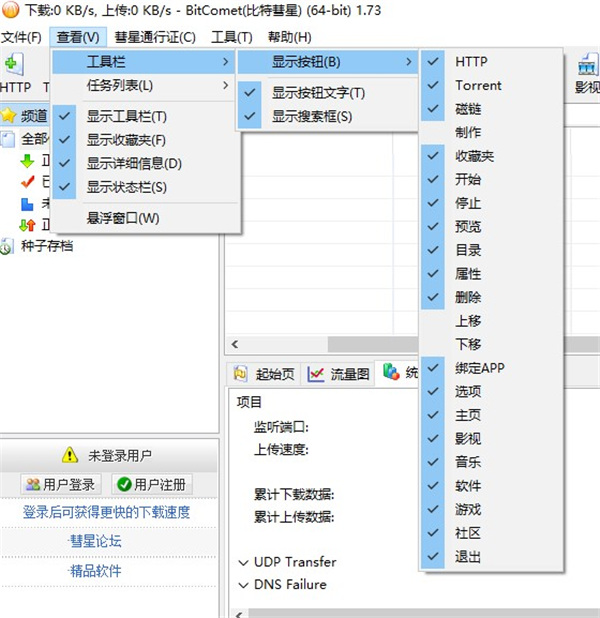Open the 帮助(H) menu
The width and height of the screenshot is (600, 618).
290,37
